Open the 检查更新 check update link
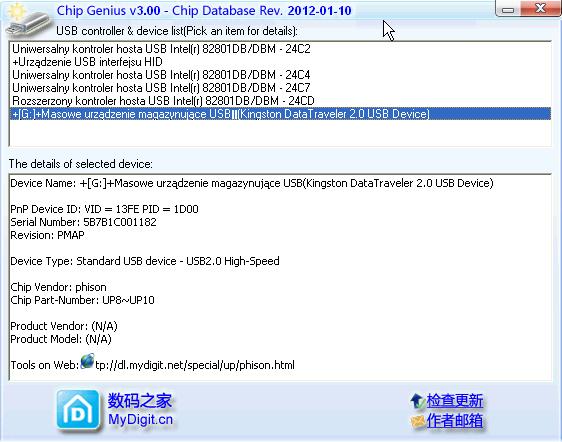 pyautogui.click(x=454, y=401)
